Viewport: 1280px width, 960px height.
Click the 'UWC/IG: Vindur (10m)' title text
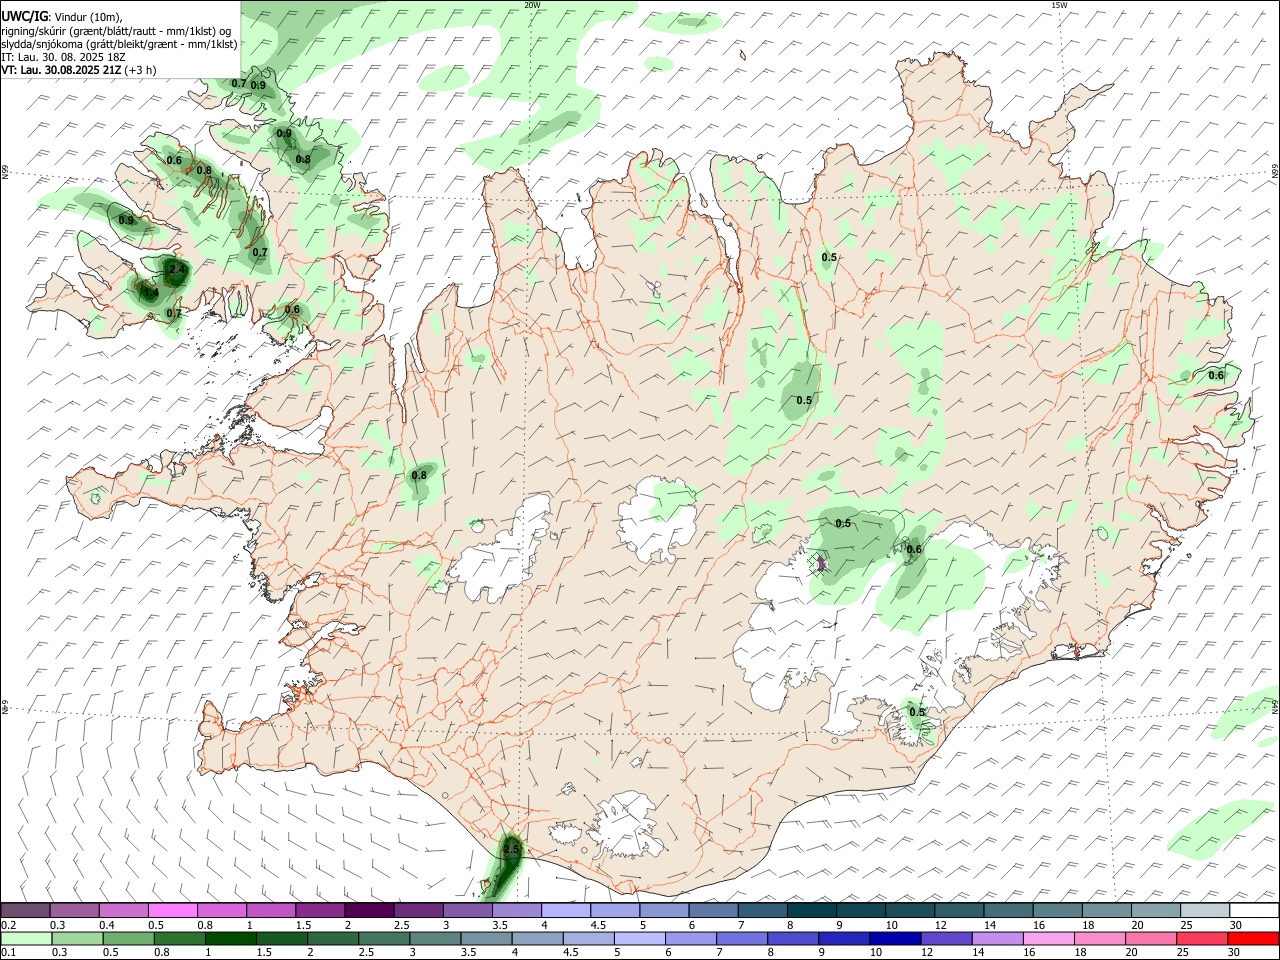pos(61,16)
